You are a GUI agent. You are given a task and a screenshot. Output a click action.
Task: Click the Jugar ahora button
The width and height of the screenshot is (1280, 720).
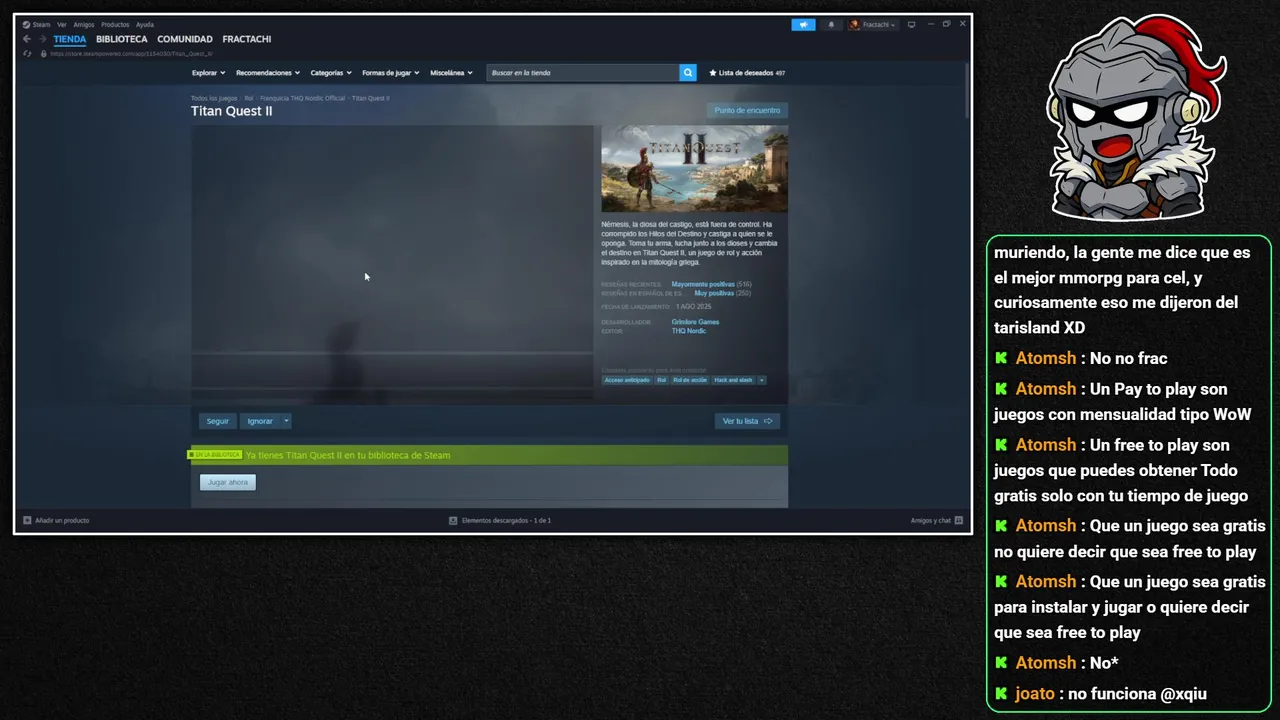pos(228,482)
